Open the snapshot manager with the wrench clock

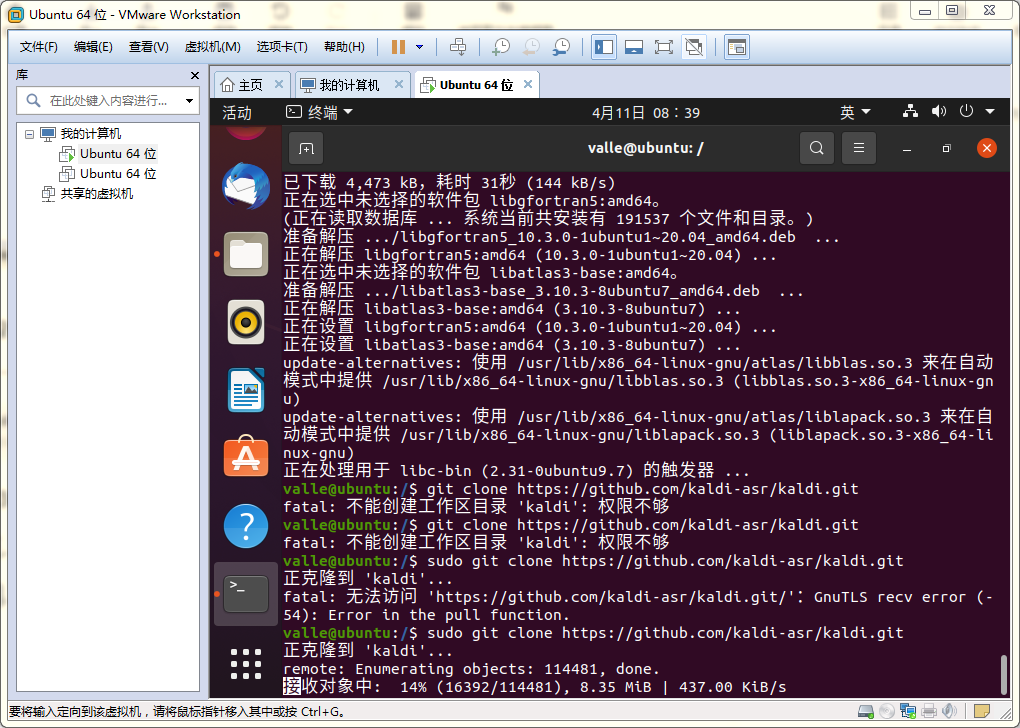click(x=561, y=47)
